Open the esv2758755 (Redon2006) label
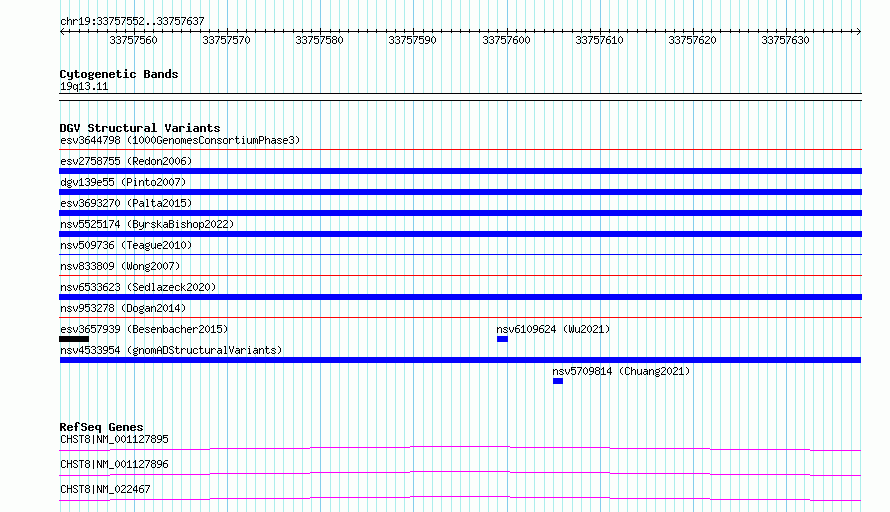Image resolution: width=890 pixels, height=512 pixels. coord(126,161)
